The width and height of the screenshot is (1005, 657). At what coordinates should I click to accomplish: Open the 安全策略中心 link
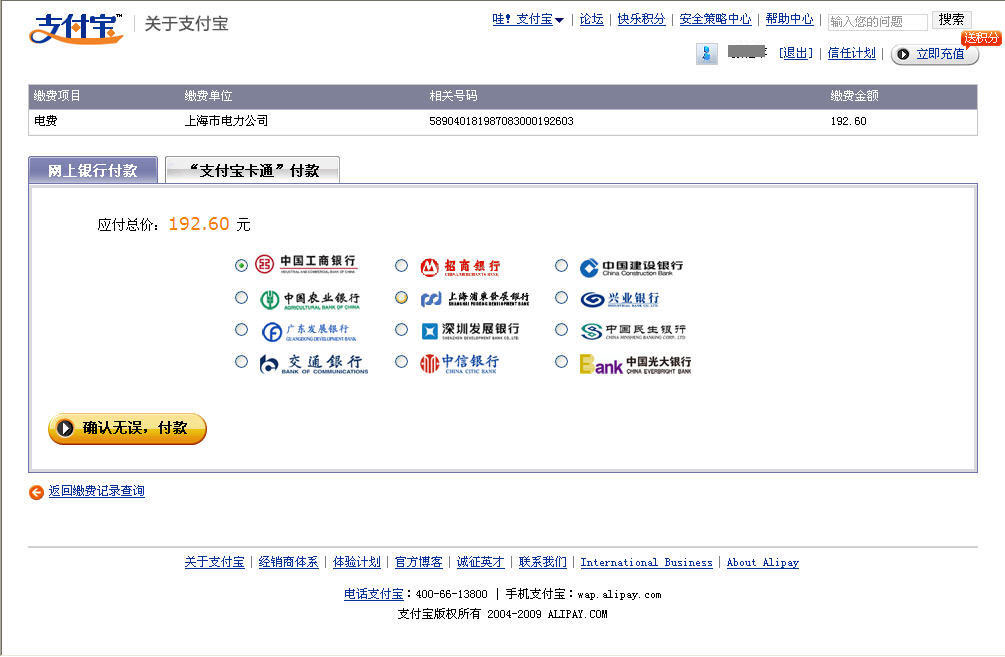click(x=715, y=19)
